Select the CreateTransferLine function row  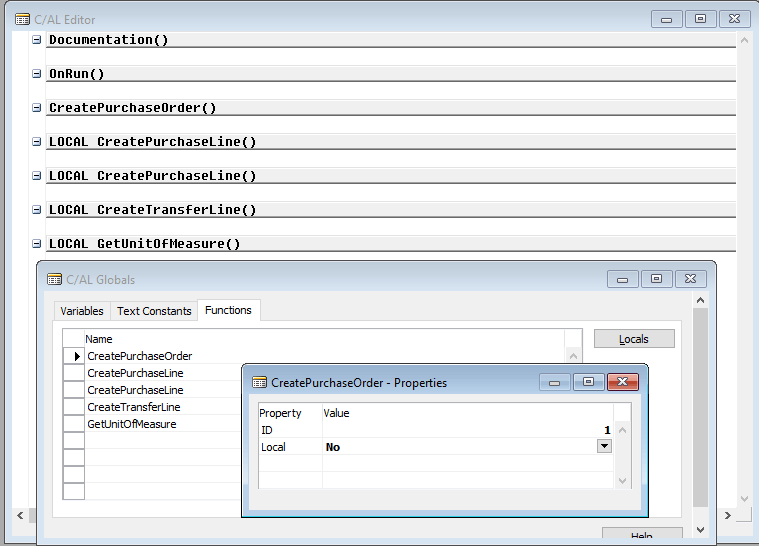coord(134,407)
